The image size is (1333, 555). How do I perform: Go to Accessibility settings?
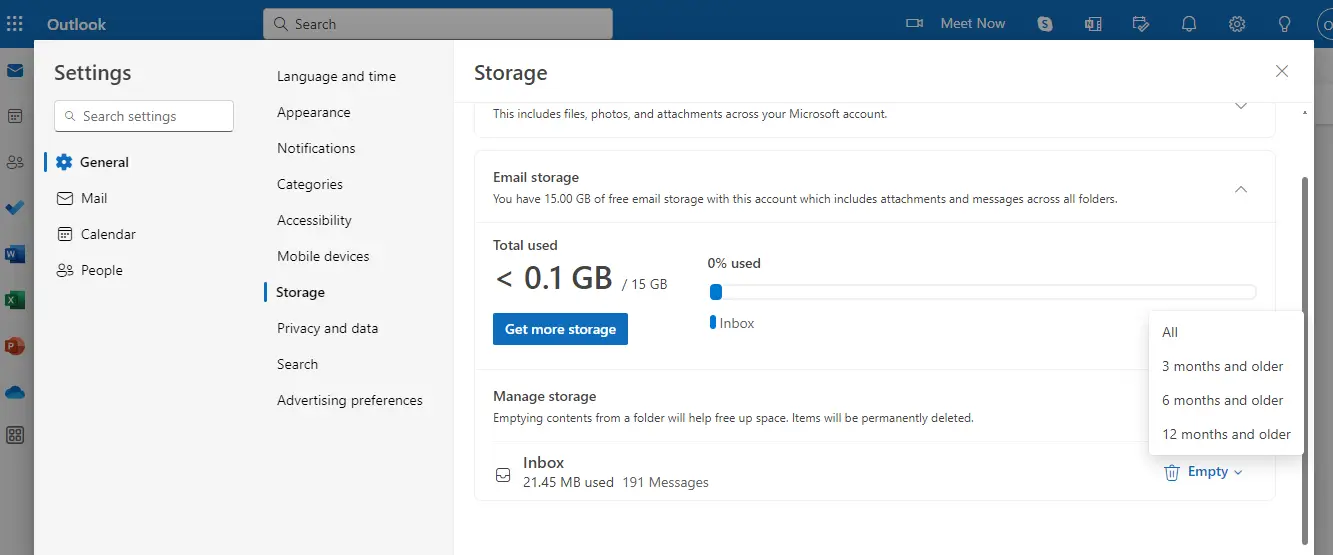pyautogui.click(x=314, y=220)
